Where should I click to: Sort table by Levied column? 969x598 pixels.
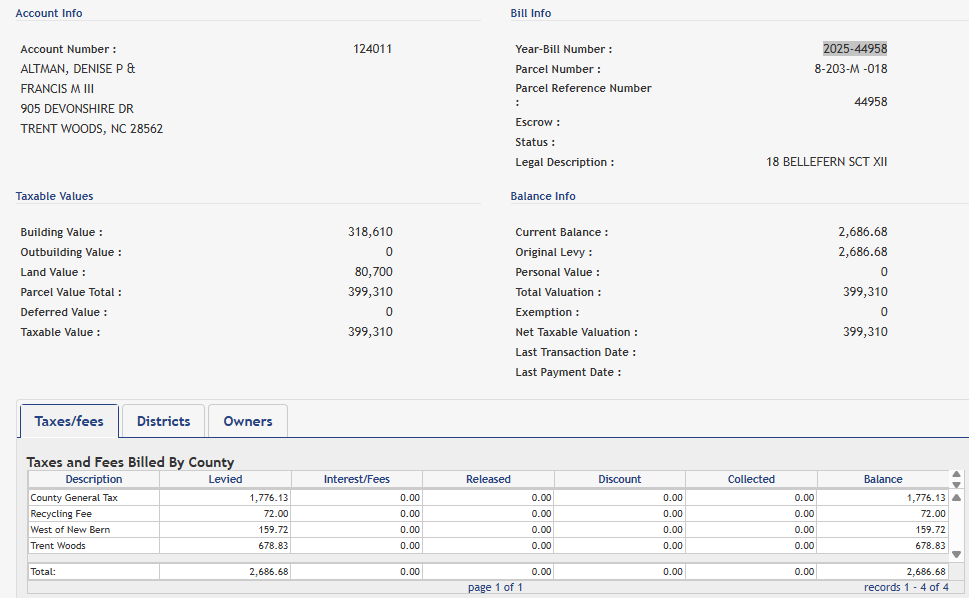pyautogui.click(x=225, y=479)
